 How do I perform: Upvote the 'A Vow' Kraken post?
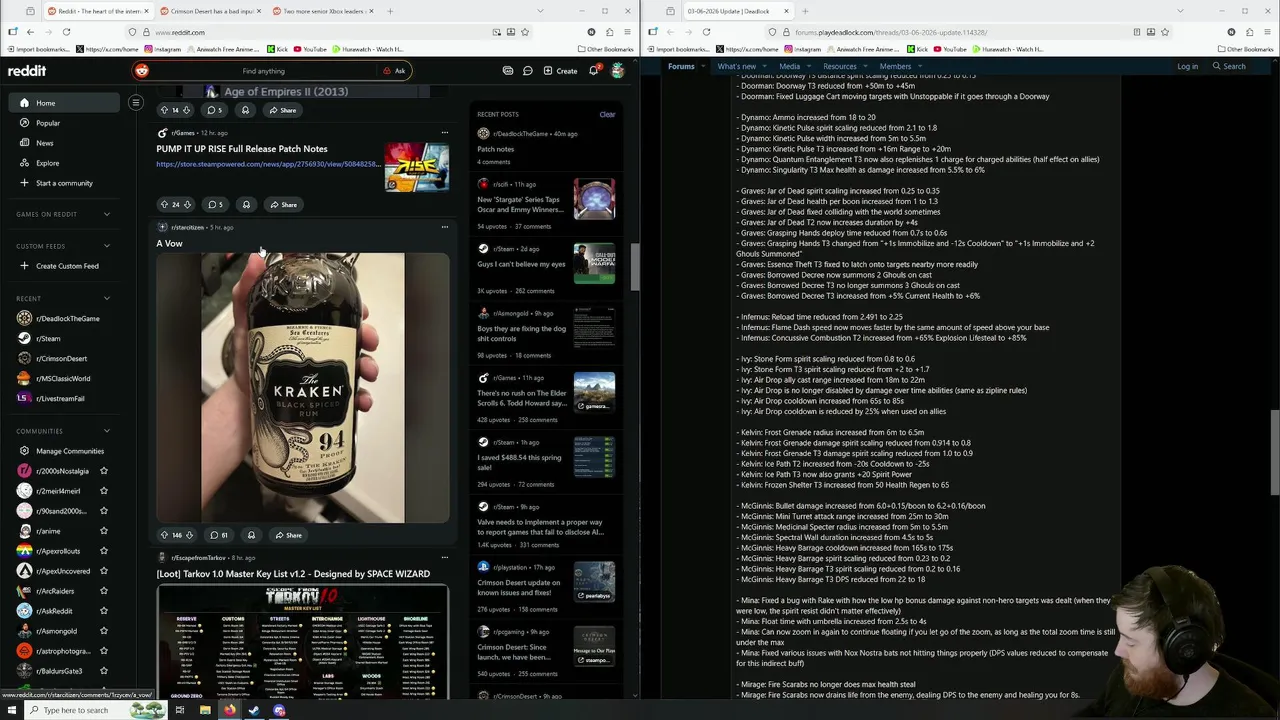[164, 535]
